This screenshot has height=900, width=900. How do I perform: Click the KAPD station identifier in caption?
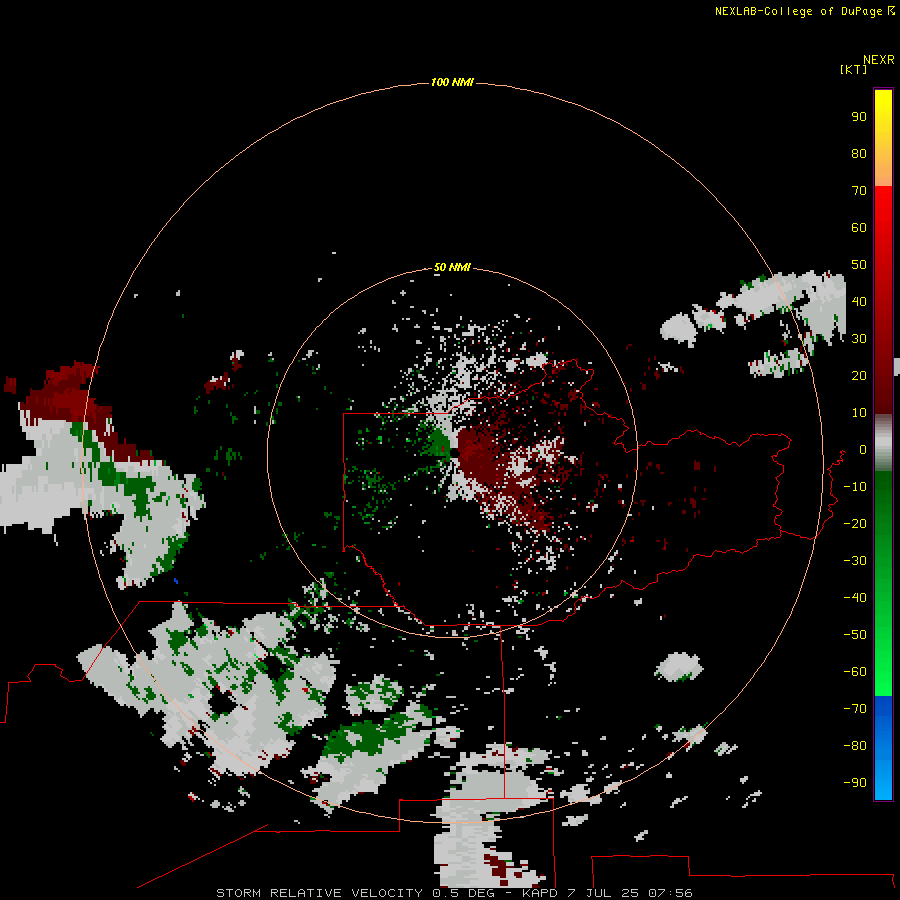point(540,893)
